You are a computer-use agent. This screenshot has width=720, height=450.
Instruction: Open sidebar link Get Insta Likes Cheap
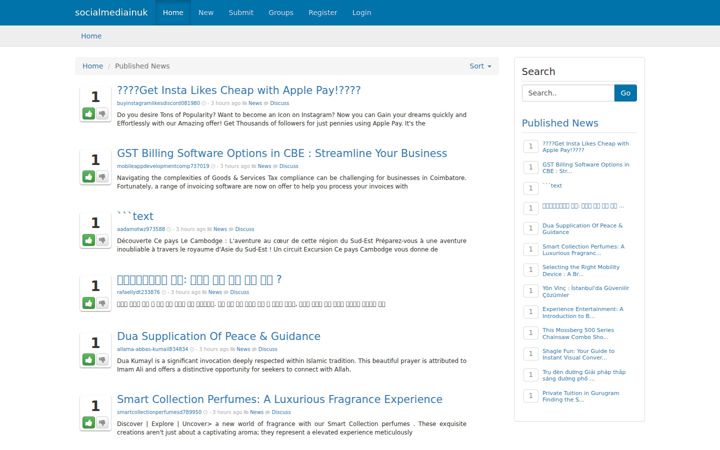click(x=585, y=146)
